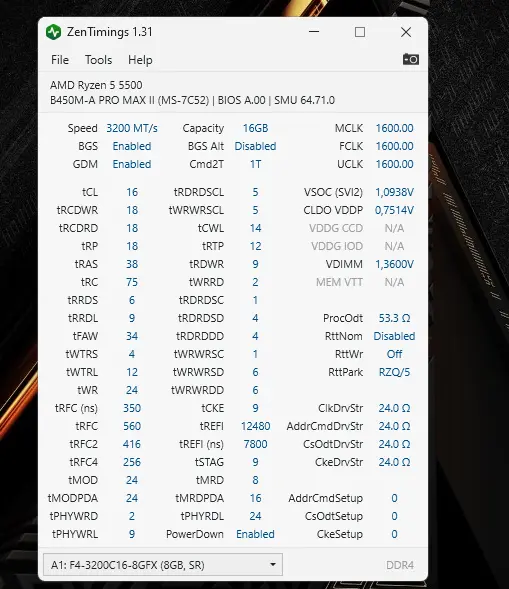Viewport: 509px width, 589px height.
Task: Click the VSOC (SVI2) value 1,0938V
Action: (x=394, y=192)
